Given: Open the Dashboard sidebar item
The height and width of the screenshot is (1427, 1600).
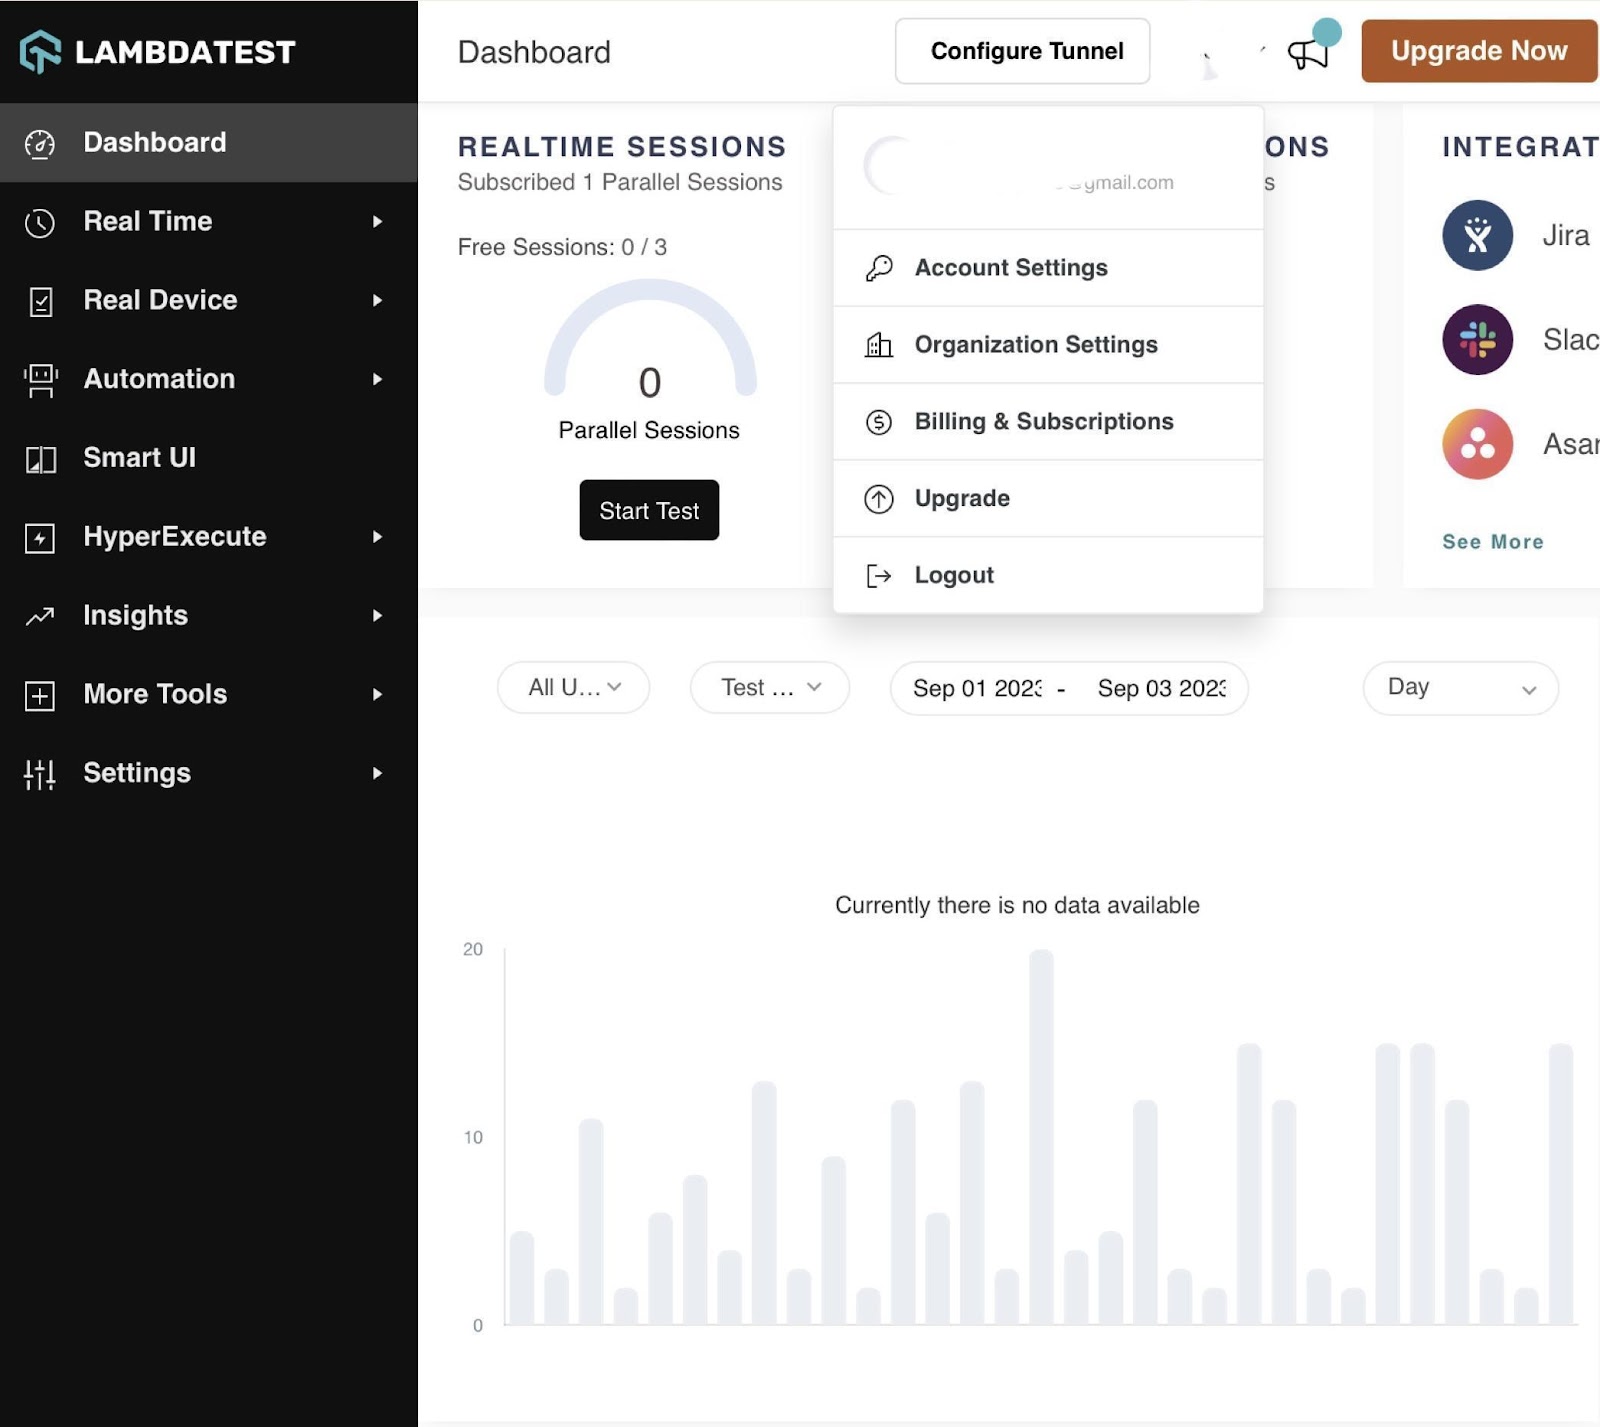Looking at the screenshot, I should click(x=209, y=143).
